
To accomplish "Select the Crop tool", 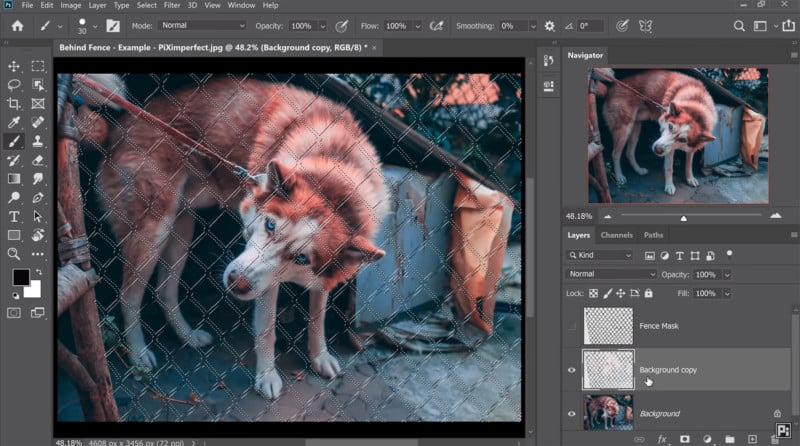I will point(14,104).
